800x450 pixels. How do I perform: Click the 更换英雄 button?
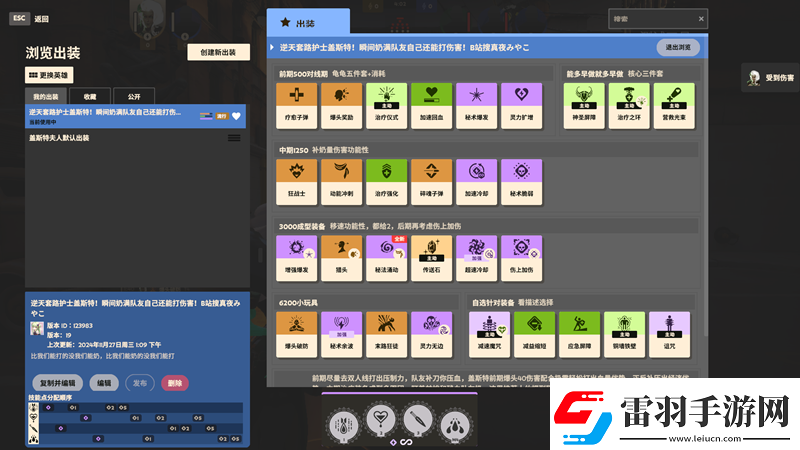(49, 75)
